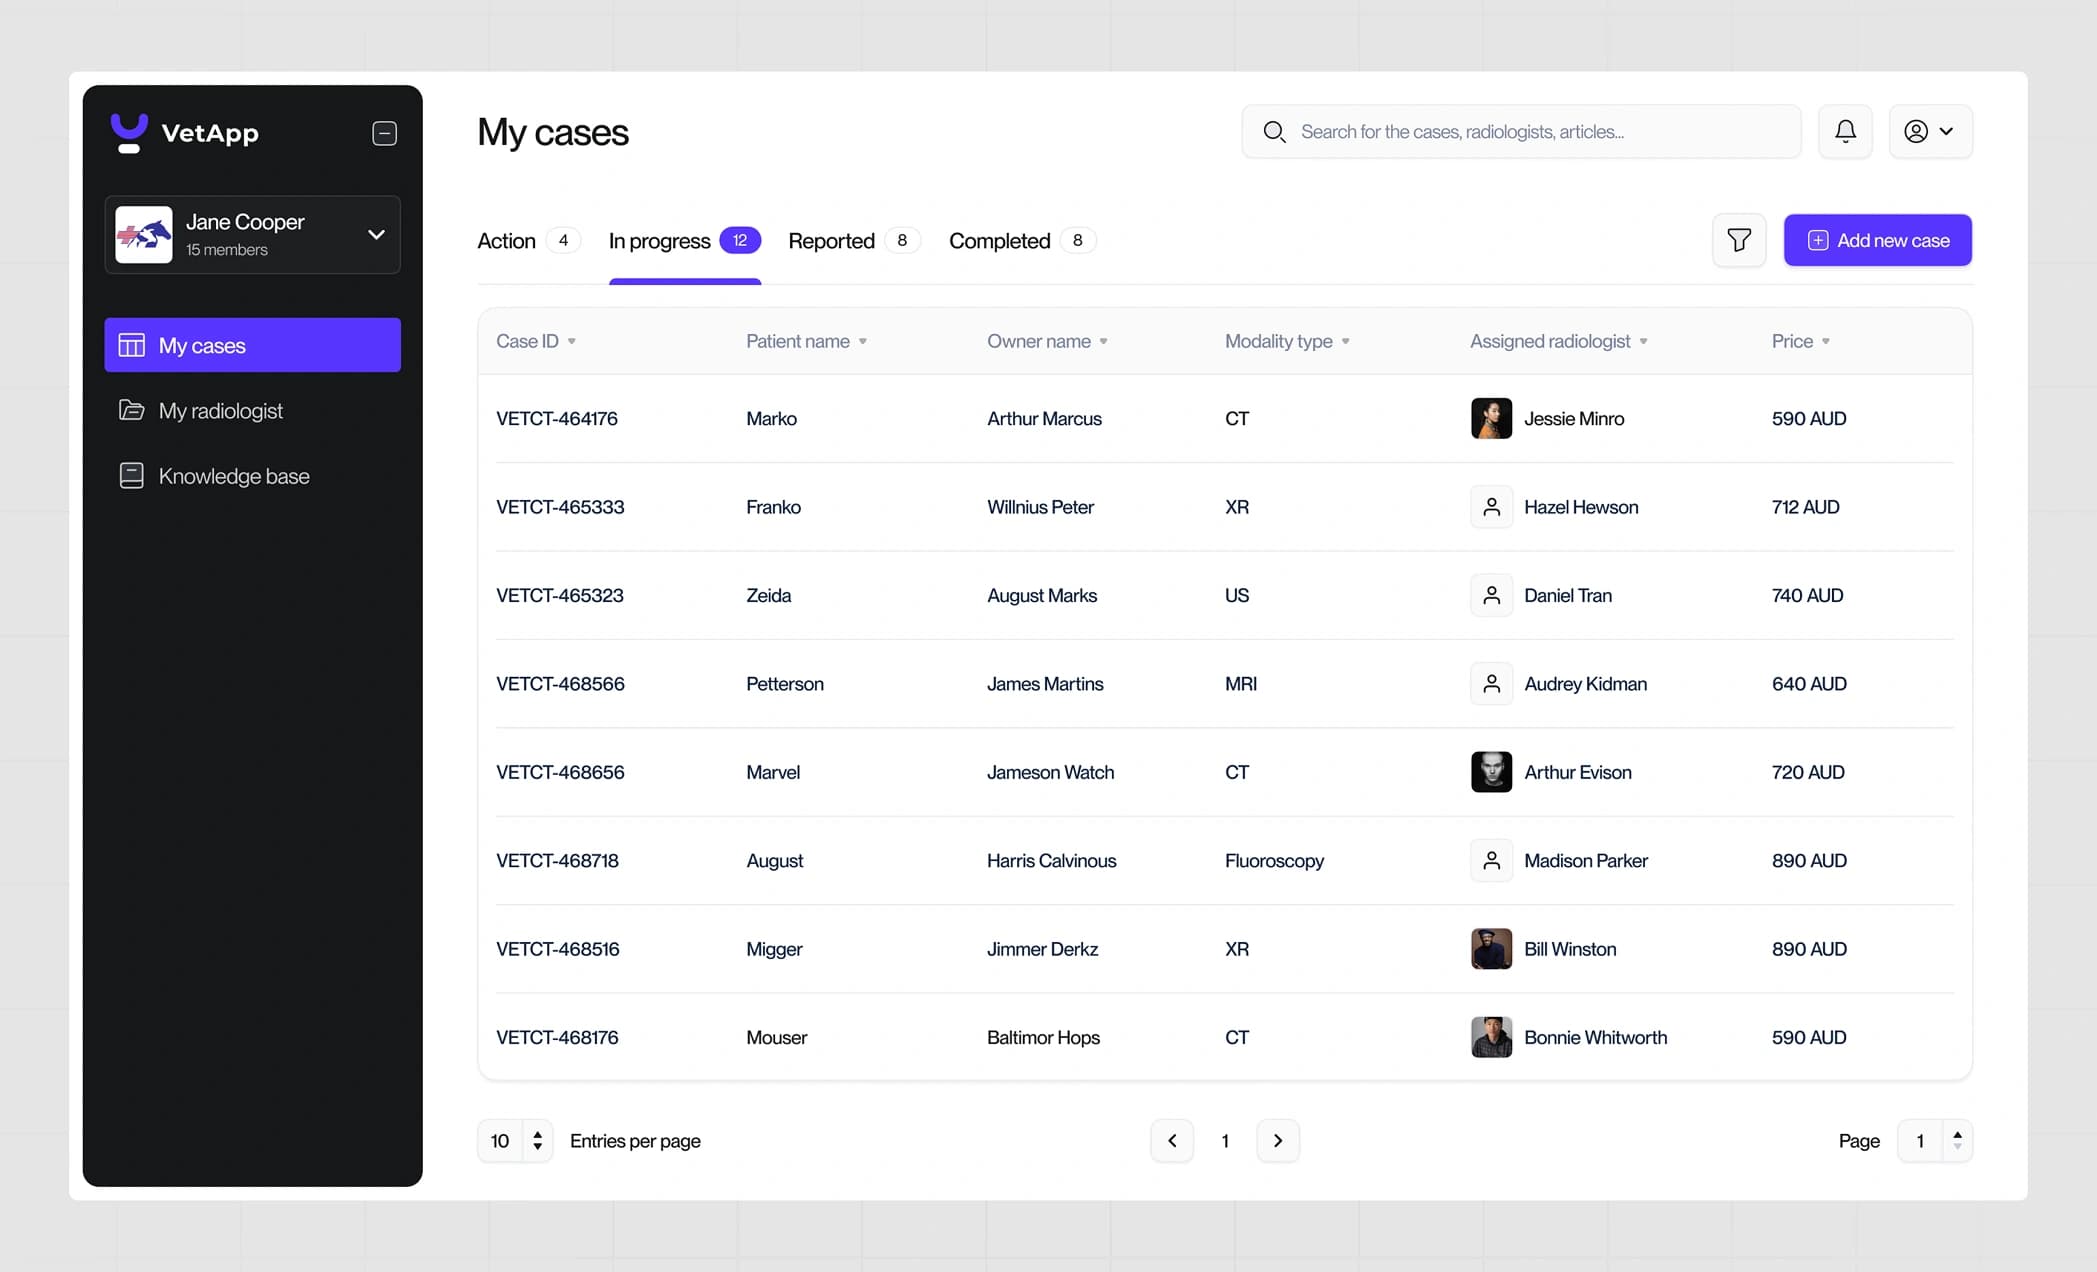Click Fluoroscopy modality cell
2097x1272 pixels.
[1274, 860]
